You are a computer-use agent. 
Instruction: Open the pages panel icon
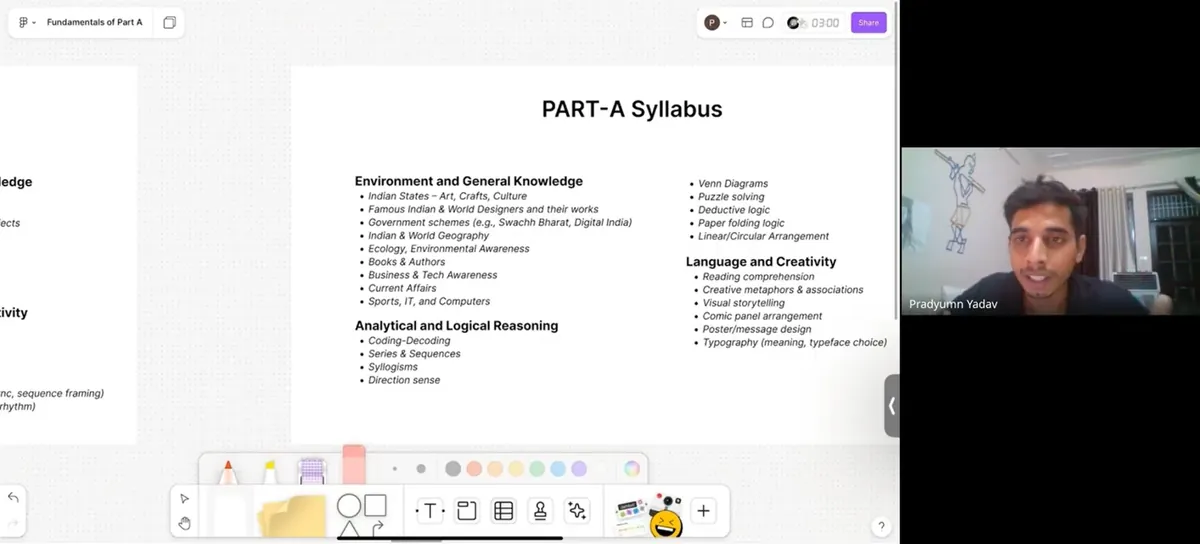169,22
